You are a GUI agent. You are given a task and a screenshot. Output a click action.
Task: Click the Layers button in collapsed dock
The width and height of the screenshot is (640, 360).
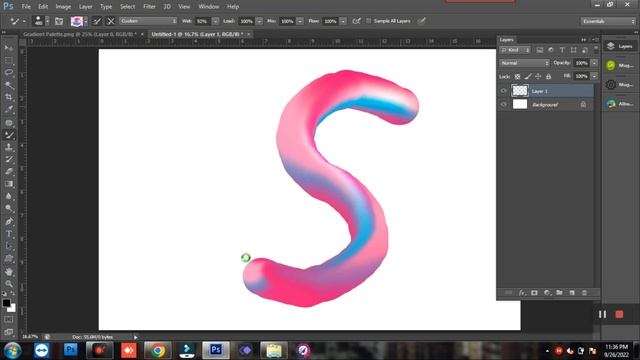(x=620, y=46)
